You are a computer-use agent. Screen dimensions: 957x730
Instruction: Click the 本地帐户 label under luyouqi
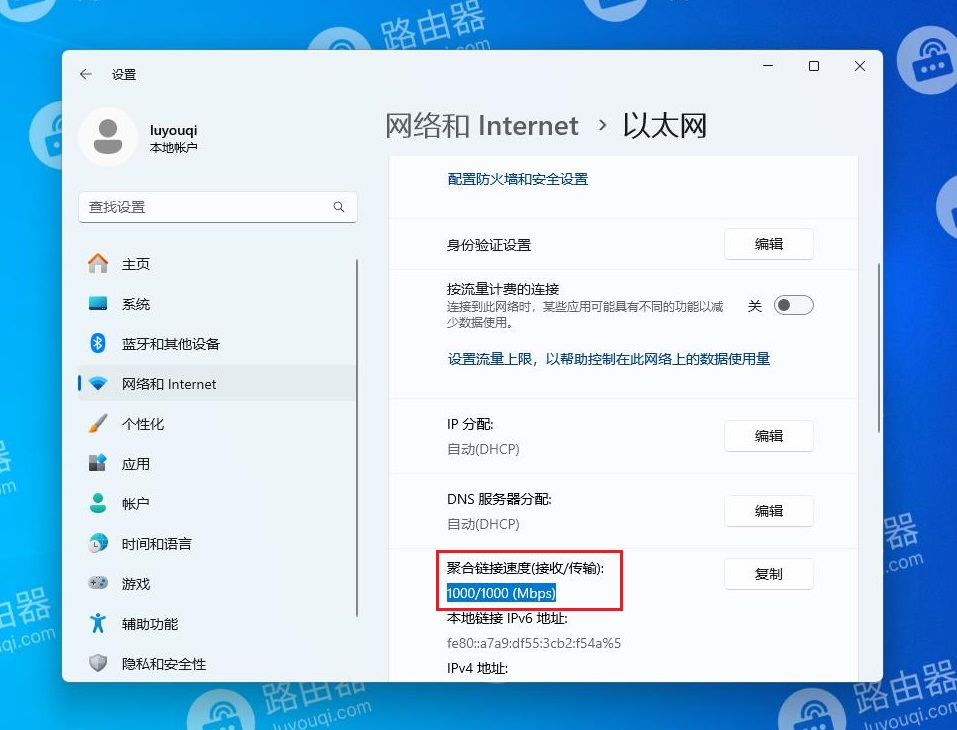(x=173, y=148)
